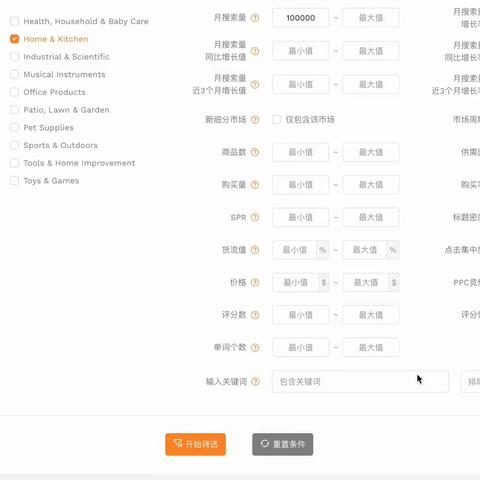Focus 评分数 minimum field
480x480 pixels.
point(300,315)
